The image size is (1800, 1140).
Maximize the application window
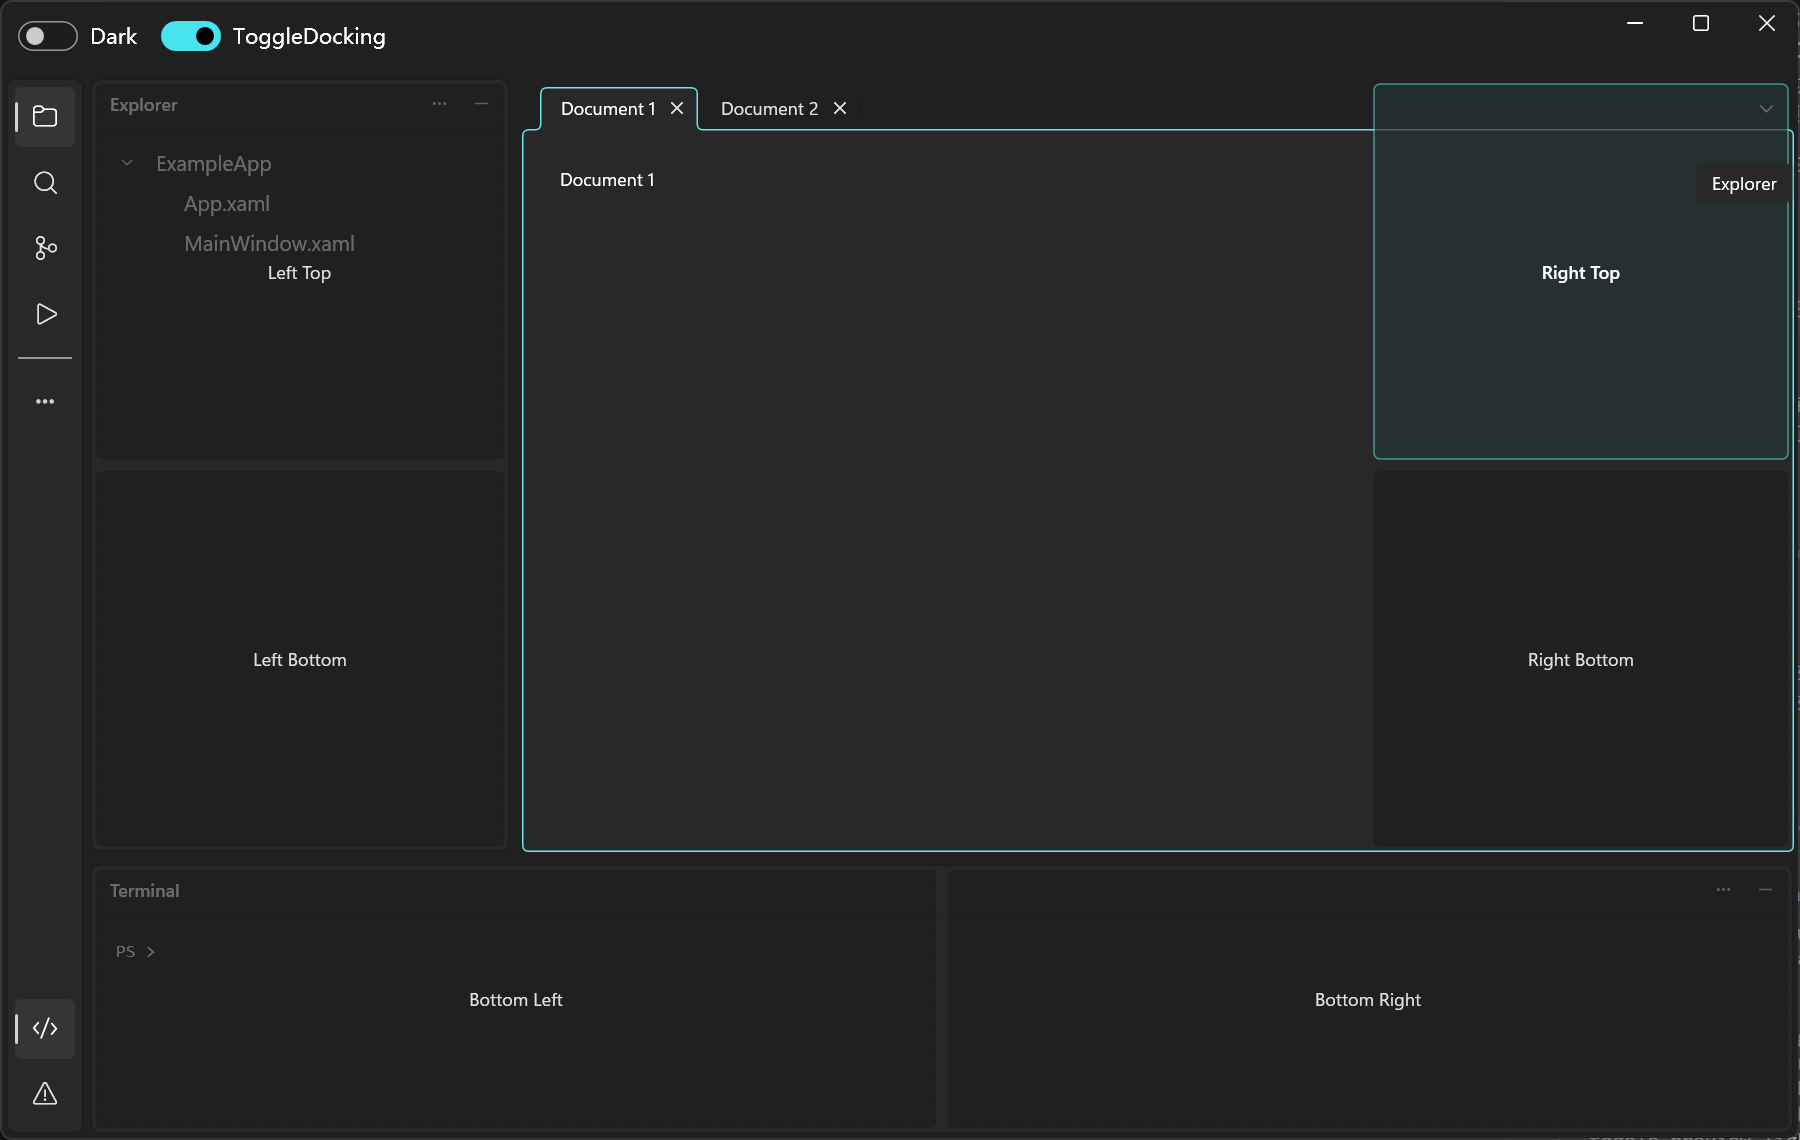coord(1700,23)
